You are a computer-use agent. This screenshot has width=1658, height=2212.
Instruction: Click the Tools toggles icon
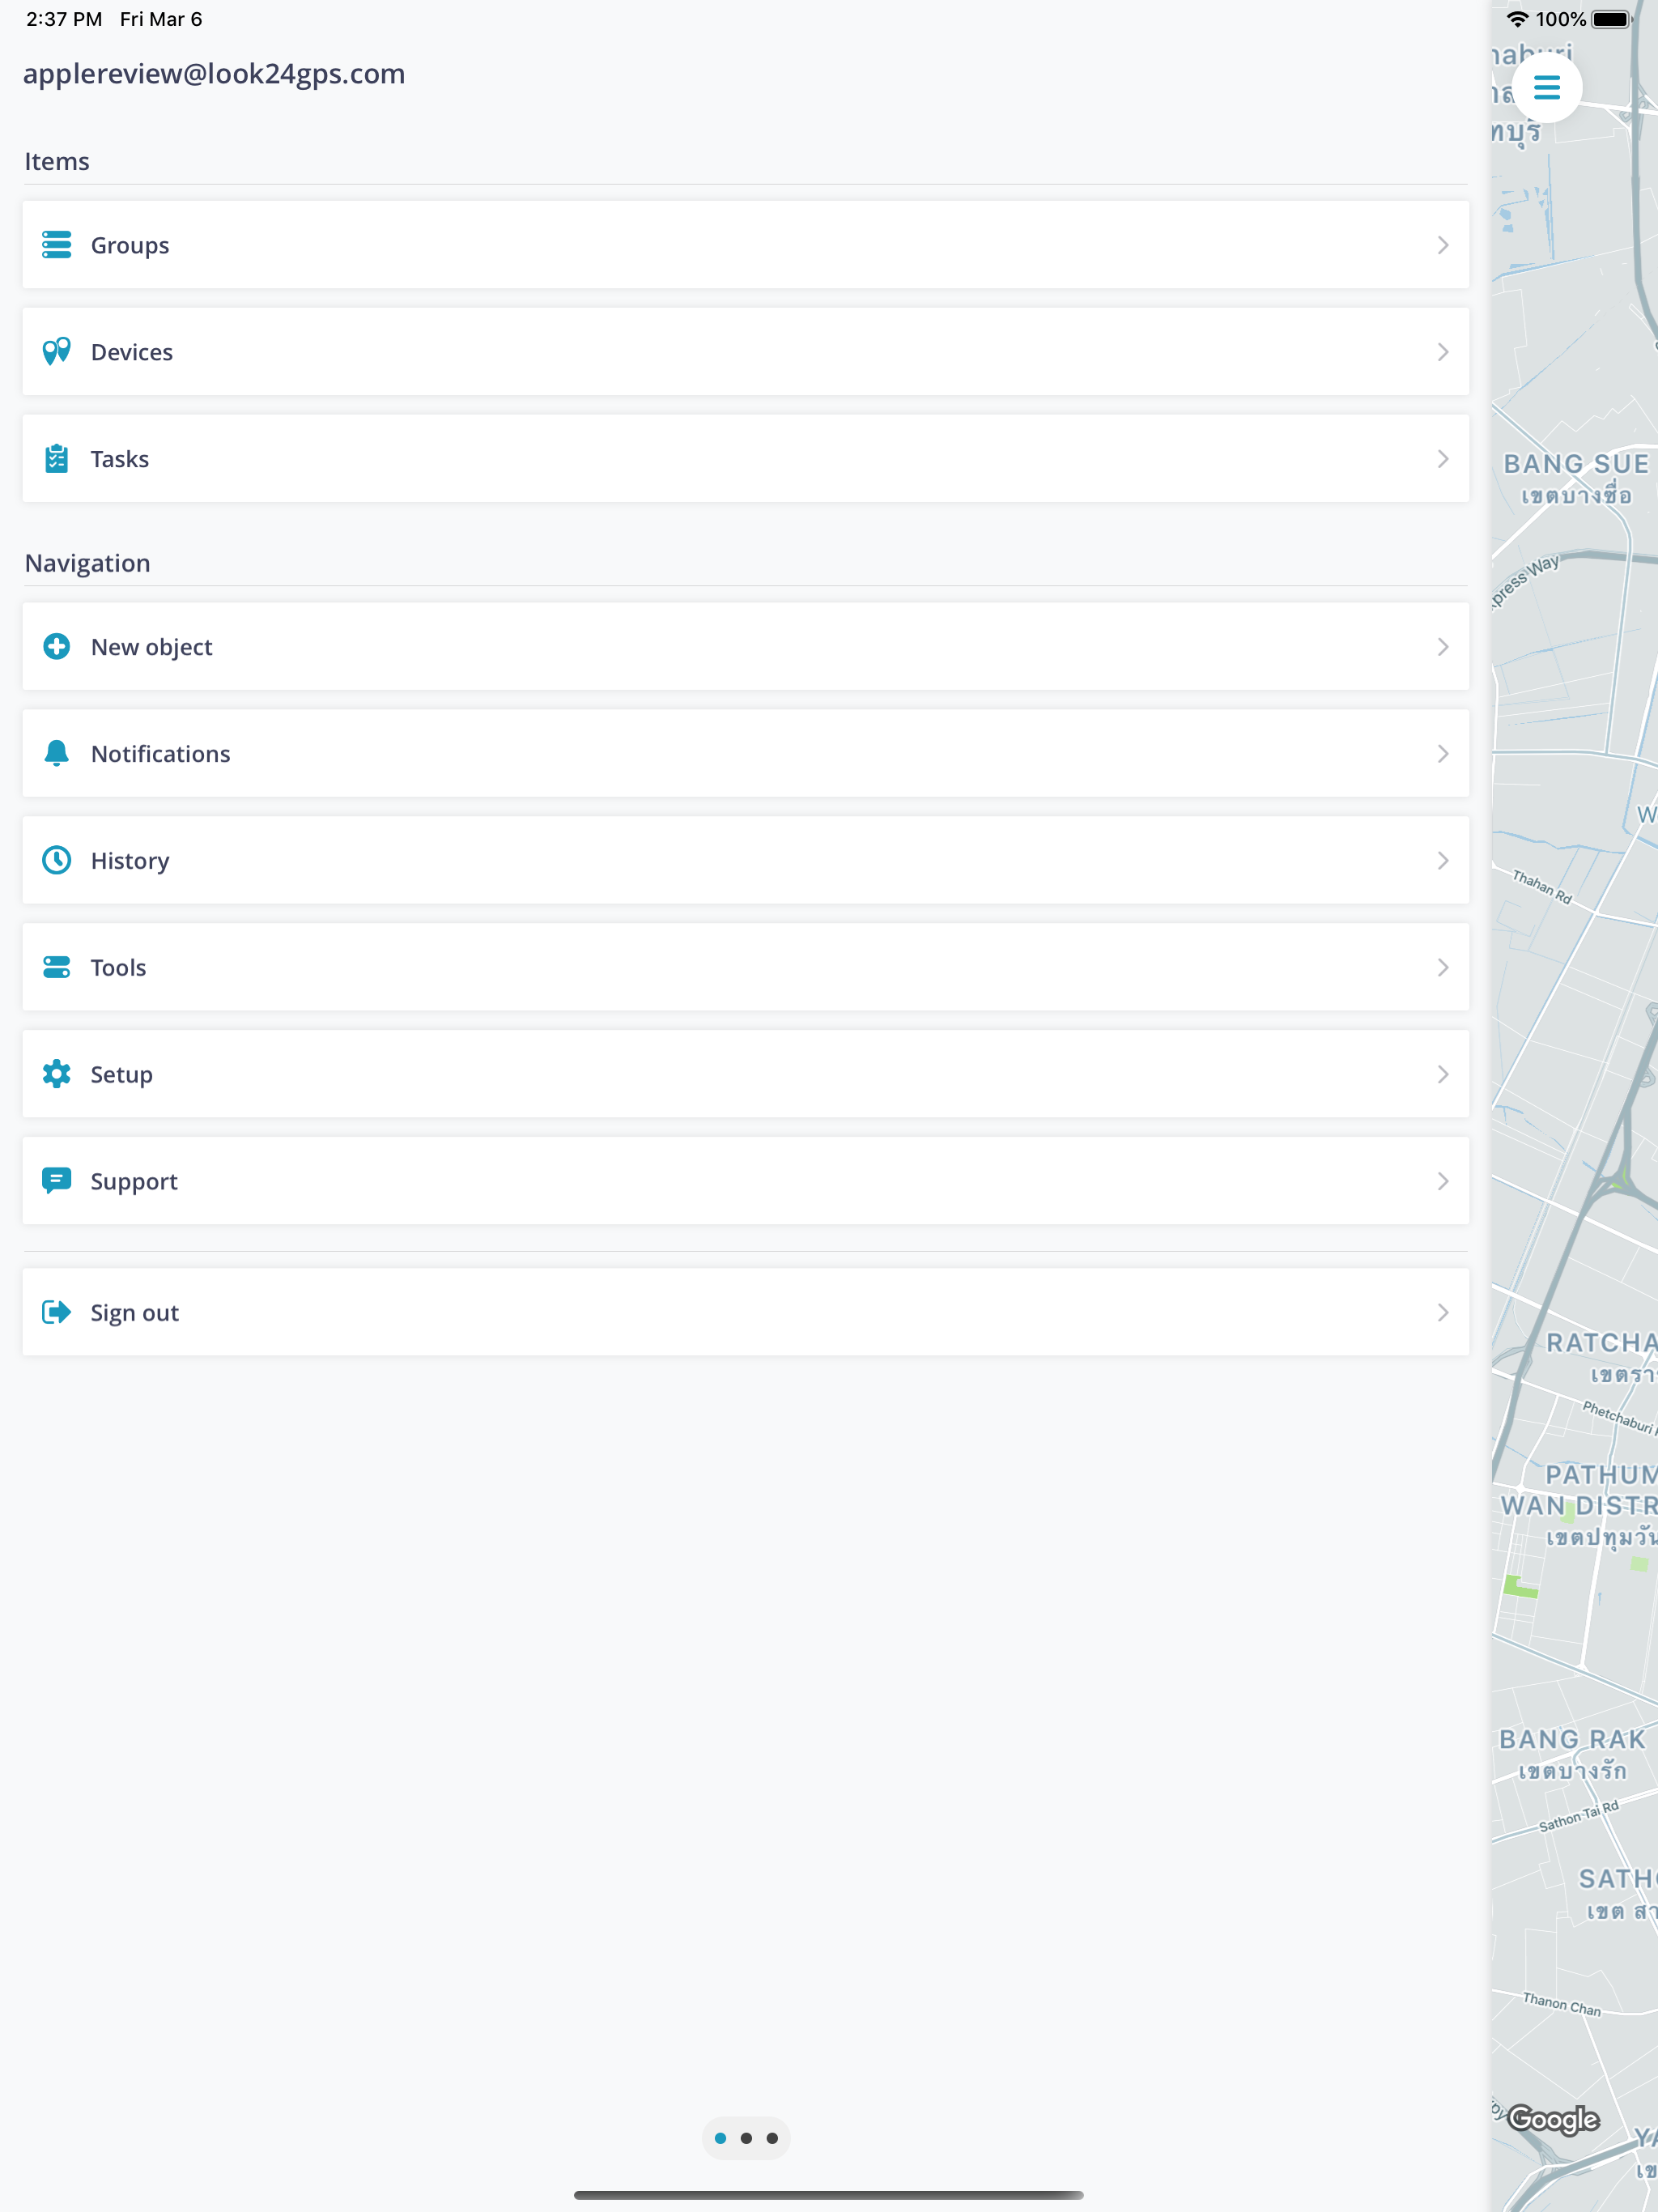(x=57, y=968)
